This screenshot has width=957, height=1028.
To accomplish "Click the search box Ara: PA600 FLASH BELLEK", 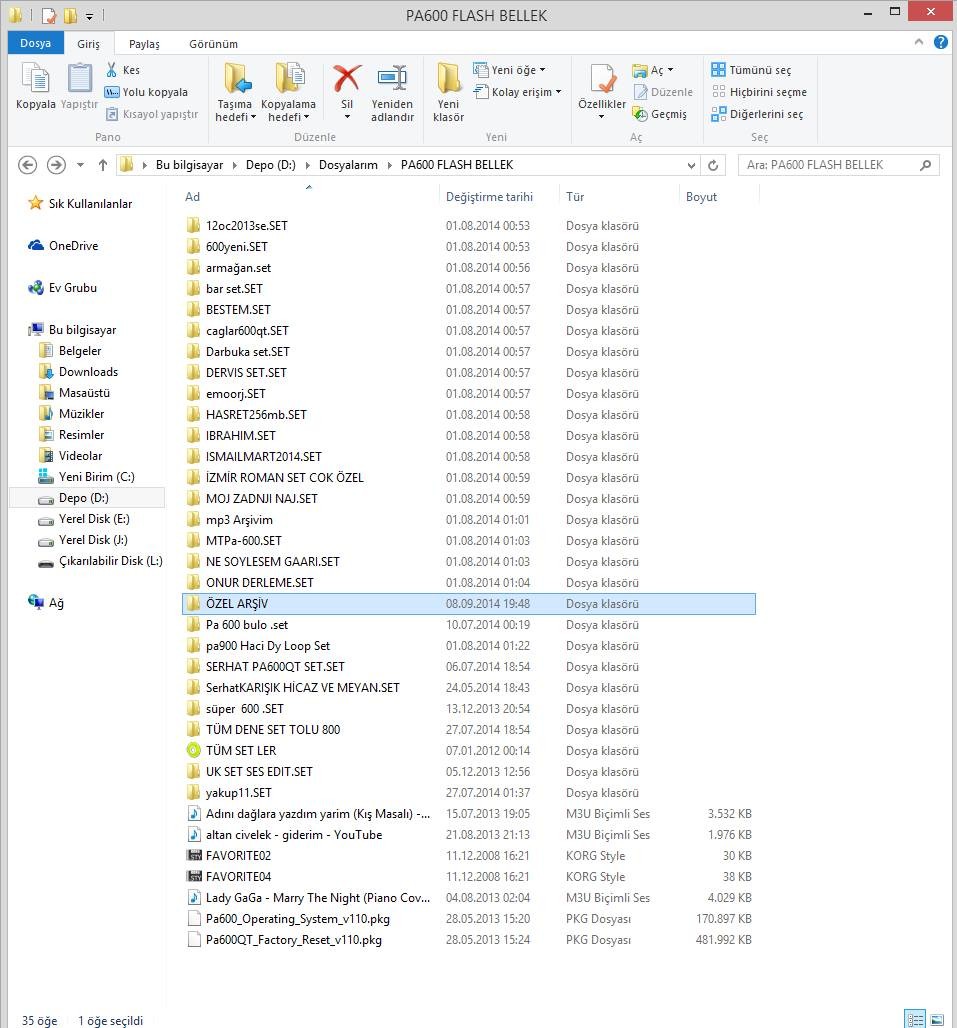I will (x=828, y=165).
